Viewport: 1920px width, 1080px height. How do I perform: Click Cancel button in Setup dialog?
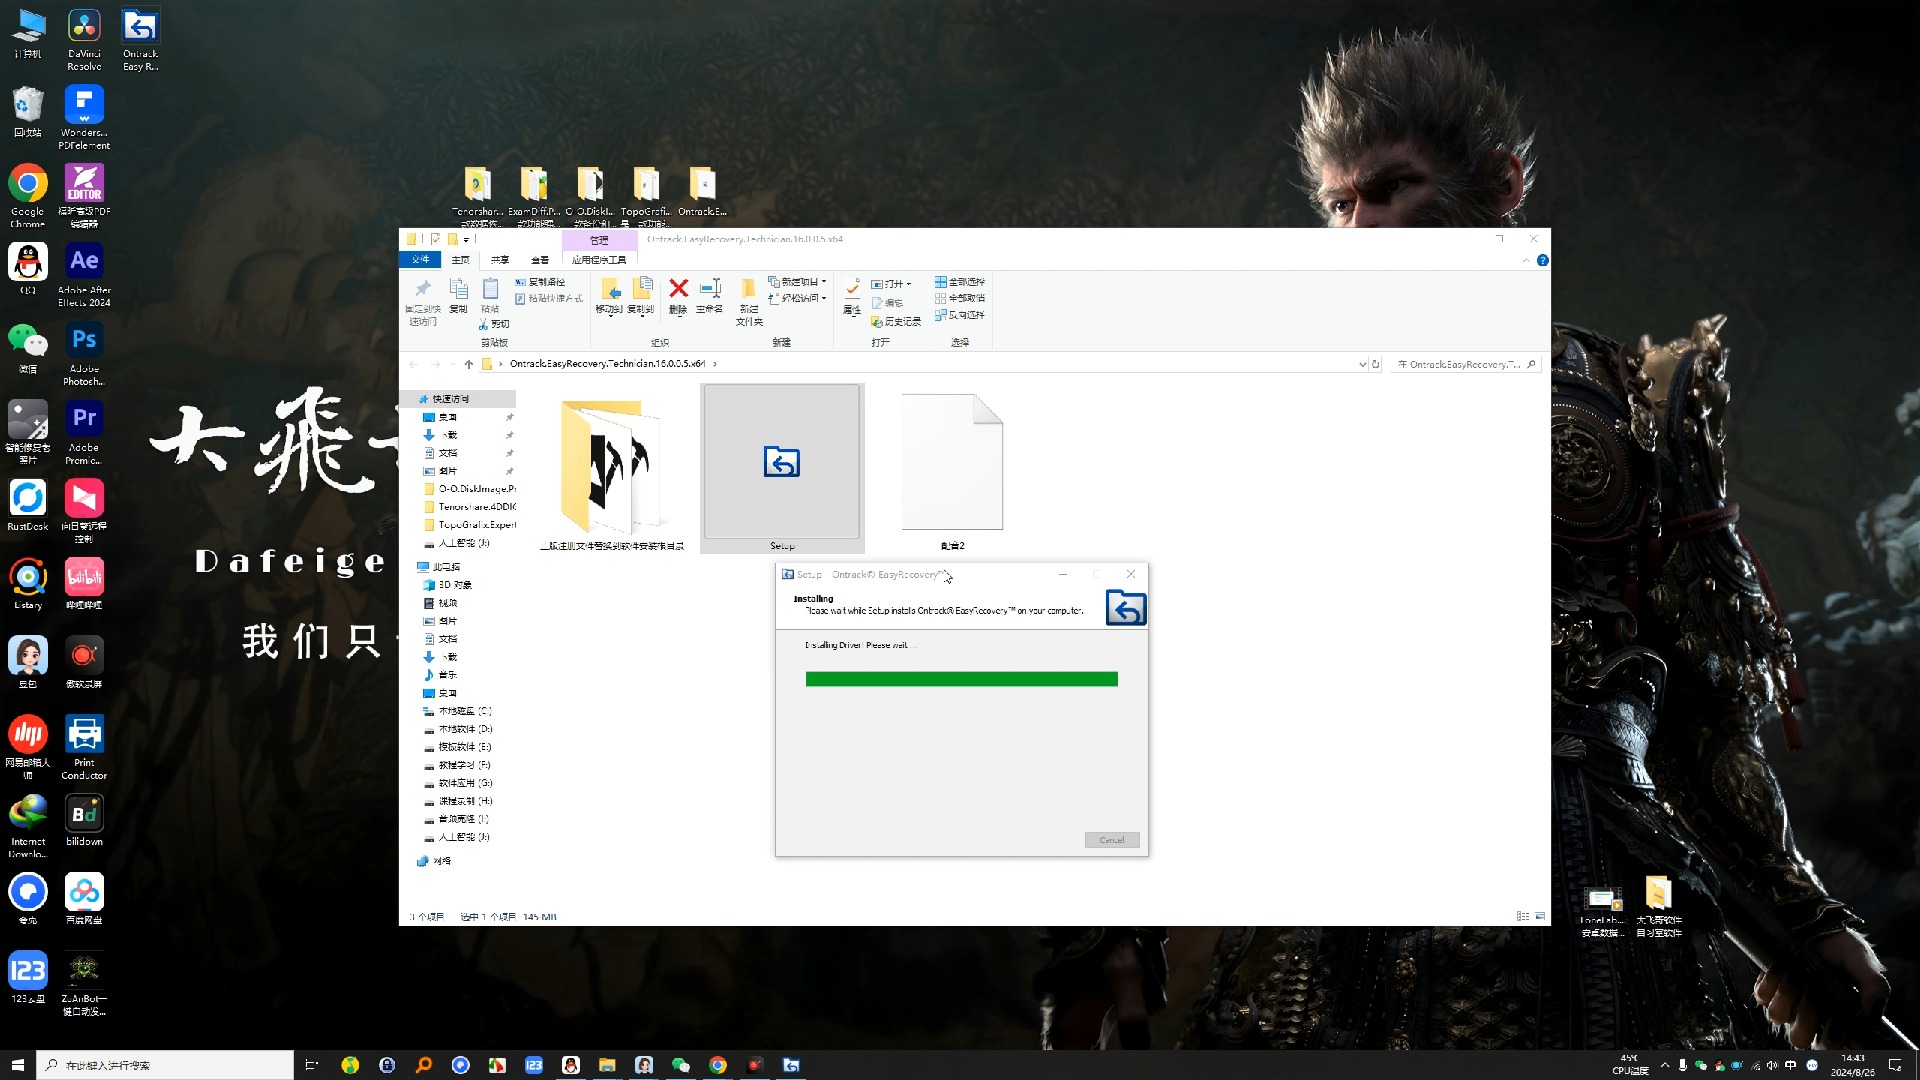coord(1111,840)
